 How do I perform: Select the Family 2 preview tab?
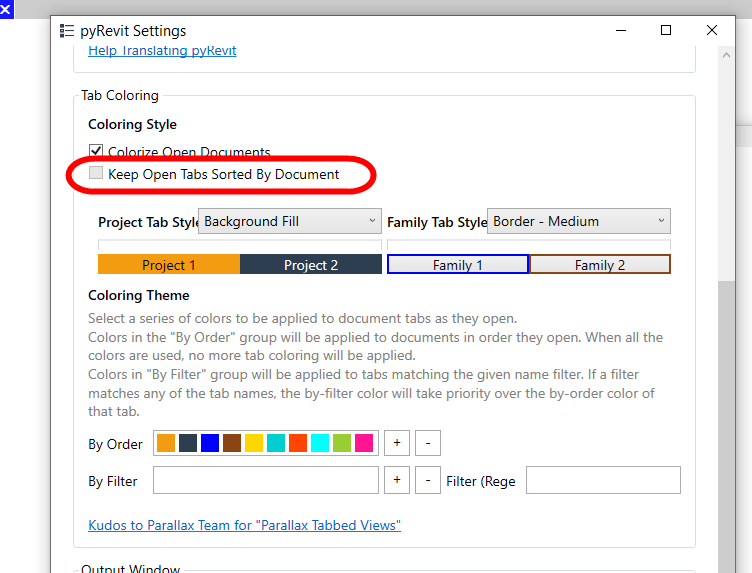[x=599, y=265]
